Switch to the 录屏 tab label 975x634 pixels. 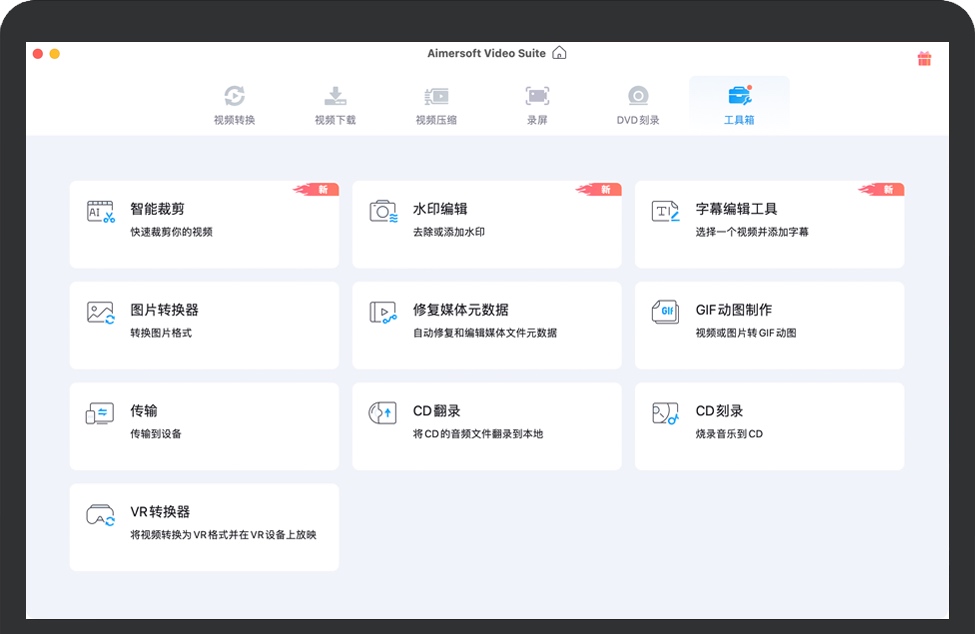537,120
